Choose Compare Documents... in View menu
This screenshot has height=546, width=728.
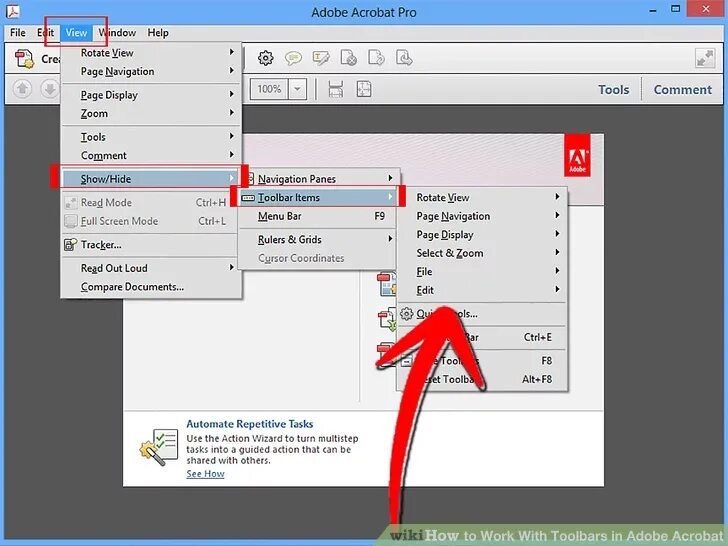[151, 287]
